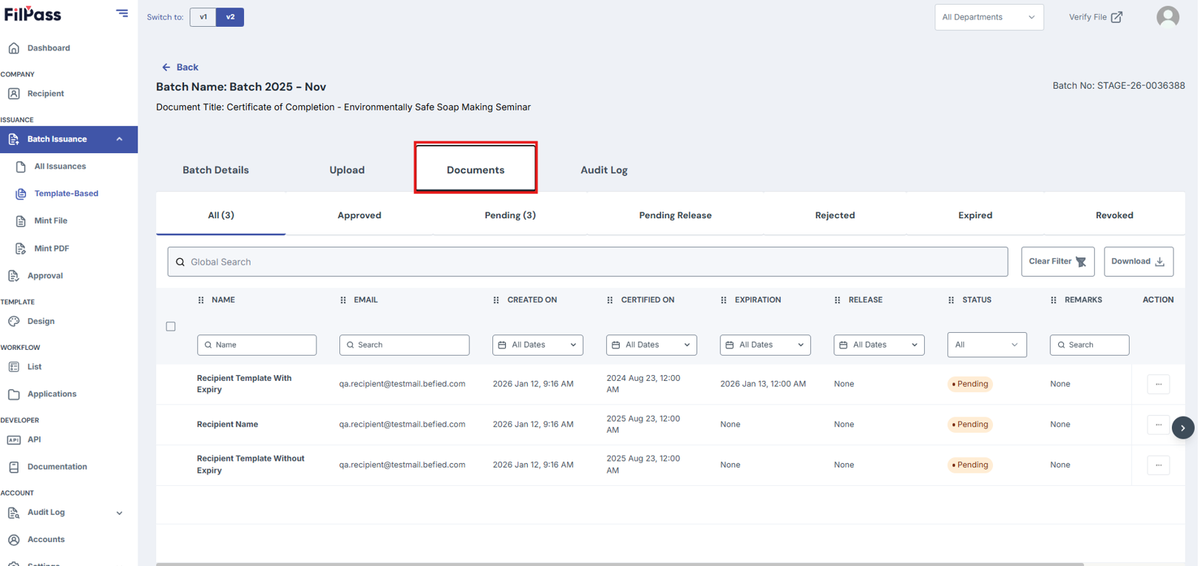Viewport: 1200px width, 566px height.
Task: Click the drag handle icon beside RELEASE column
Action: [838, 300]
